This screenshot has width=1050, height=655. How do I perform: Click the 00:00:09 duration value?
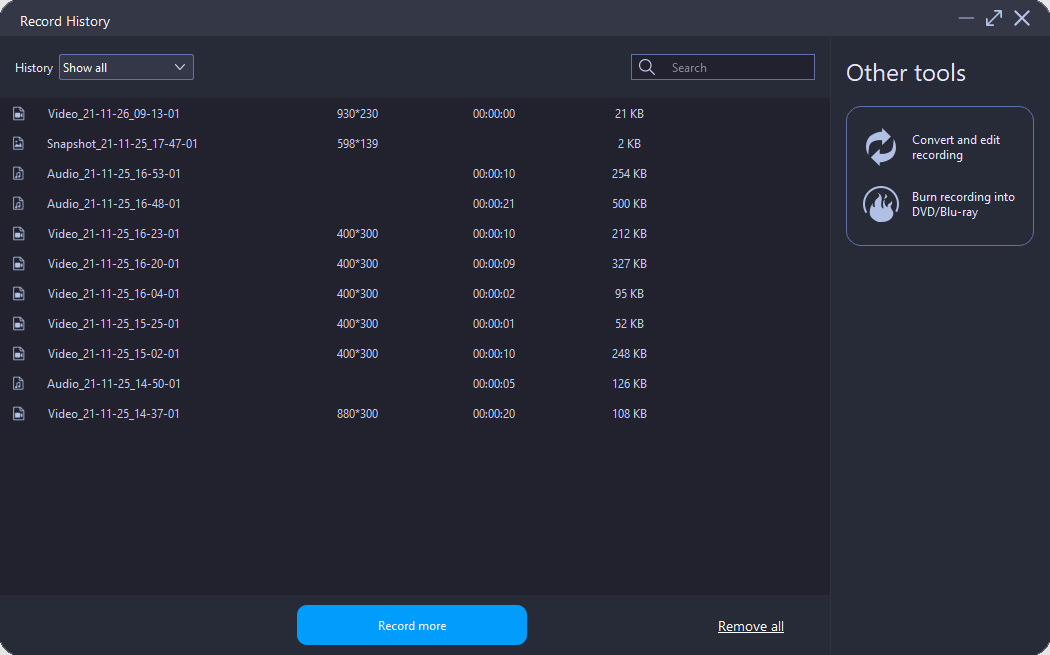[x=494, y=264]
